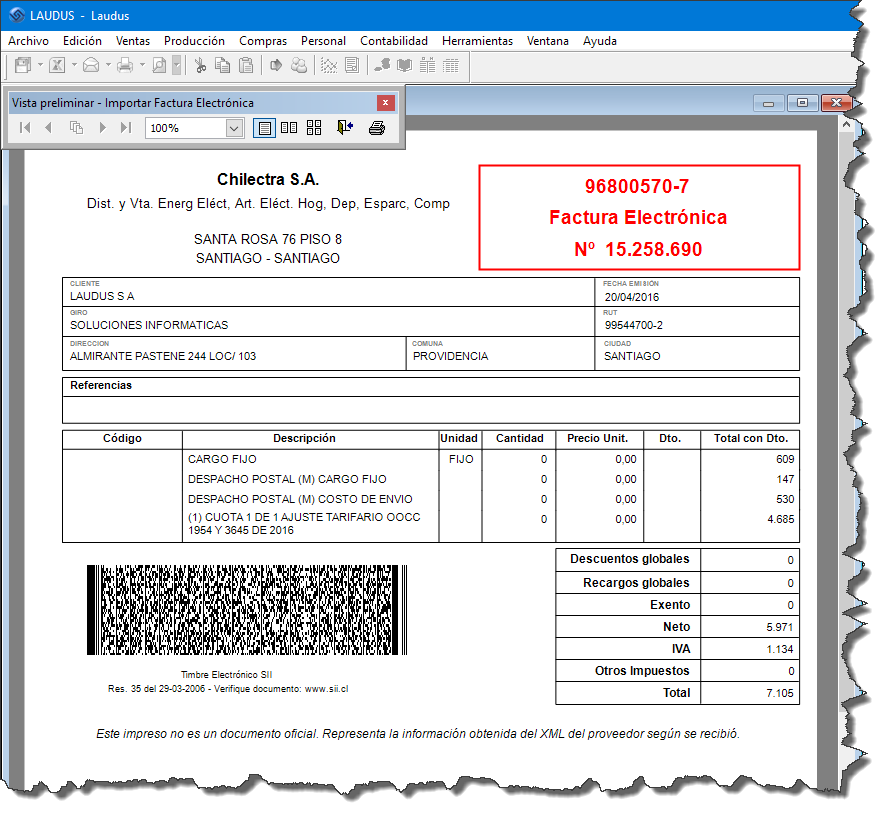Close the Vista preliminar toolbar window

(x=386, y=103)
